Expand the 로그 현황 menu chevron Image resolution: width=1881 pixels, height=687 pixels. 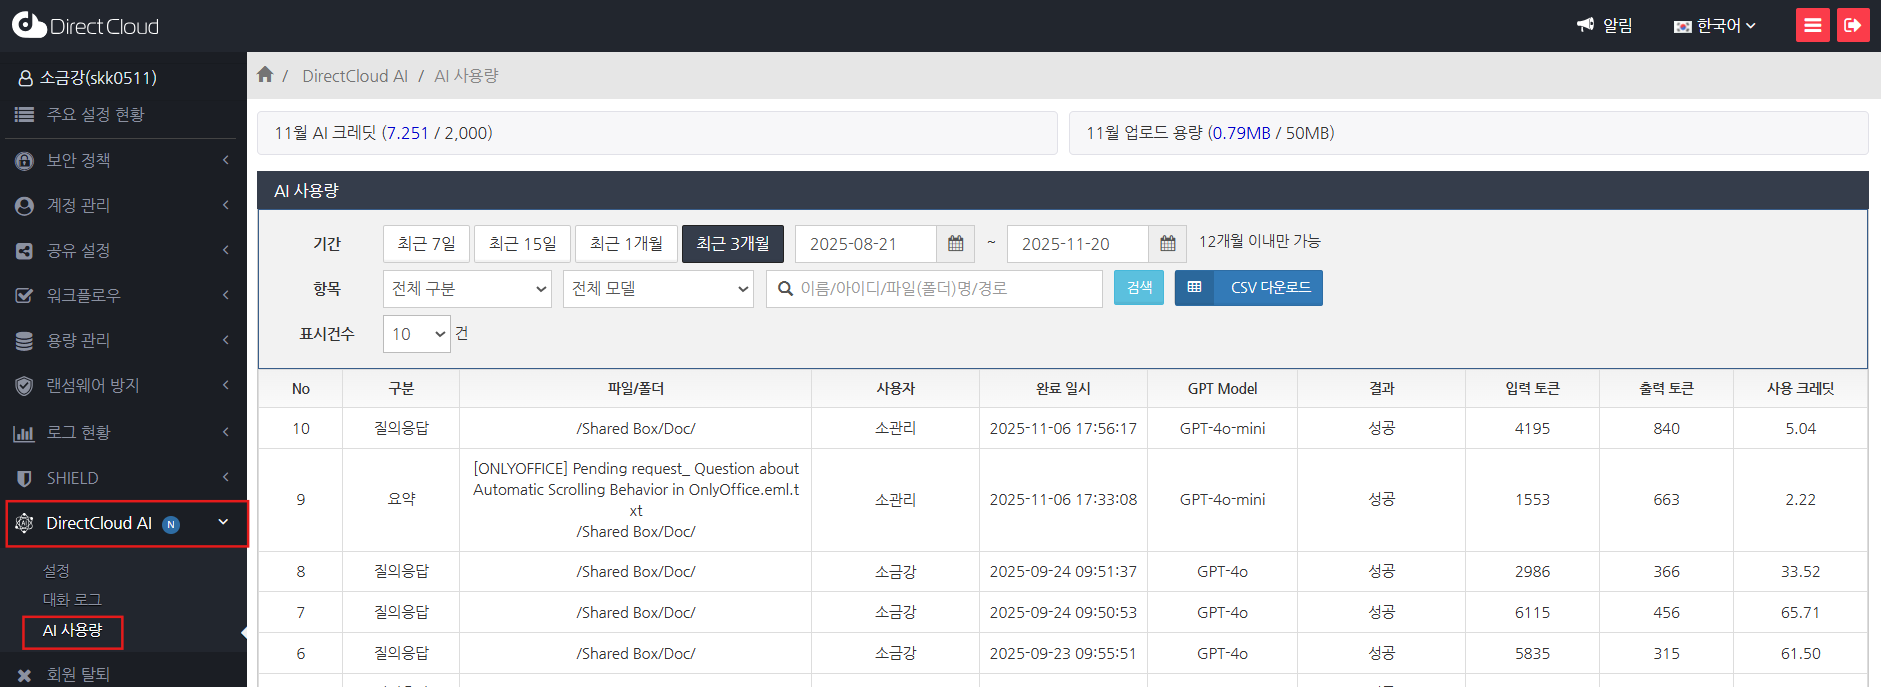[x=226, y=432]
